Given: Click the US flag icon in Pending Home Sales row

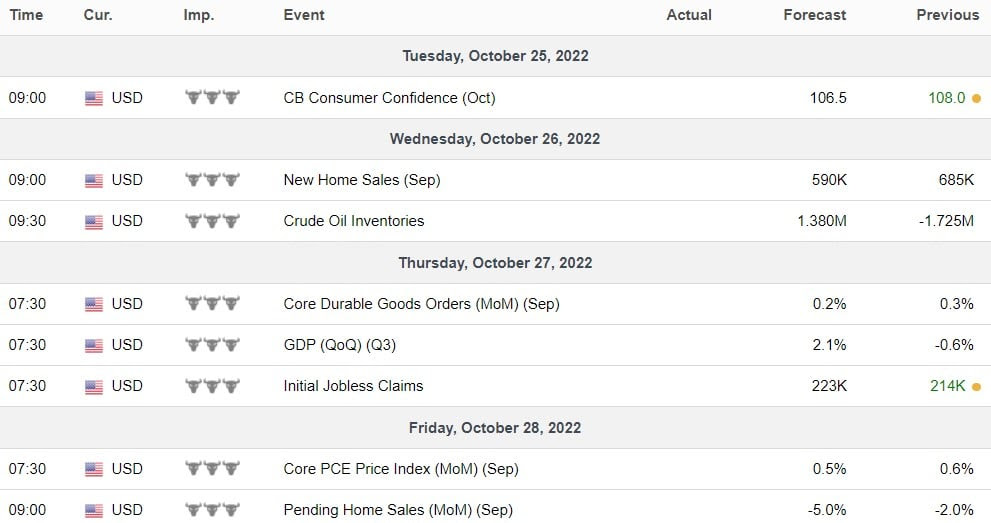Looking at the screenshot, I should 94,510.
